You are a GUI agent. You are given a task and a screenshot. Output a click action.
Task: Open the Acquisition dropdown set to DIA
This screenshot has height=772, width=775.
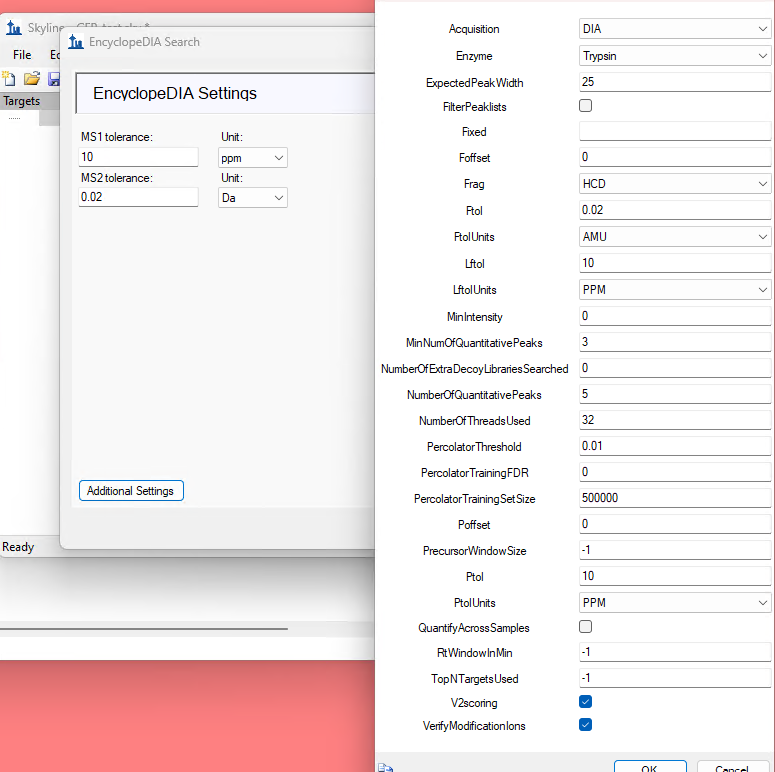click(x=674, y=29)
